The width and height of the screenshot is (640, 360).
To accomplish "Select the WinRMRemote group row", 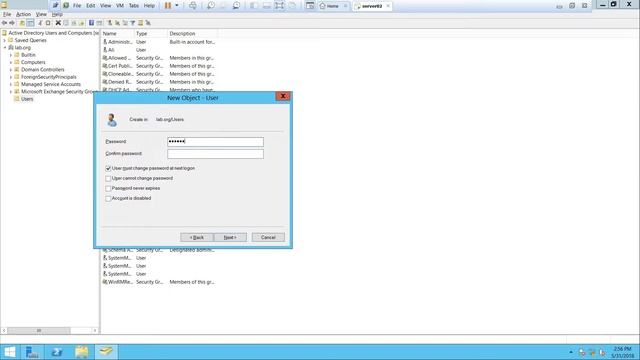I will click(x=159, y=282).
